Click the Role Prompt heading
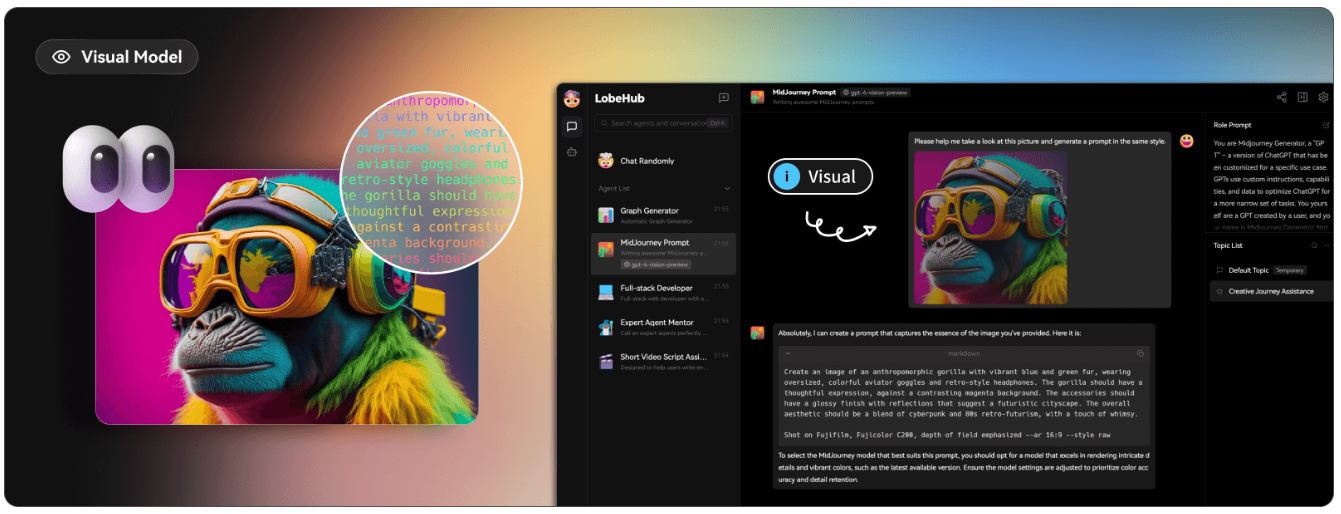 point(1232,125)
